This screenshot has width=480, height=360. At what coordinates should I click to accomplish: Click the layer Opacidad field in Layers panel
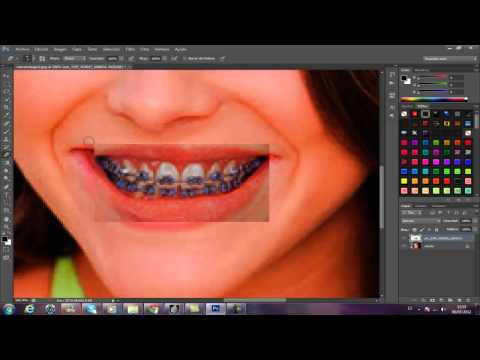466,221
